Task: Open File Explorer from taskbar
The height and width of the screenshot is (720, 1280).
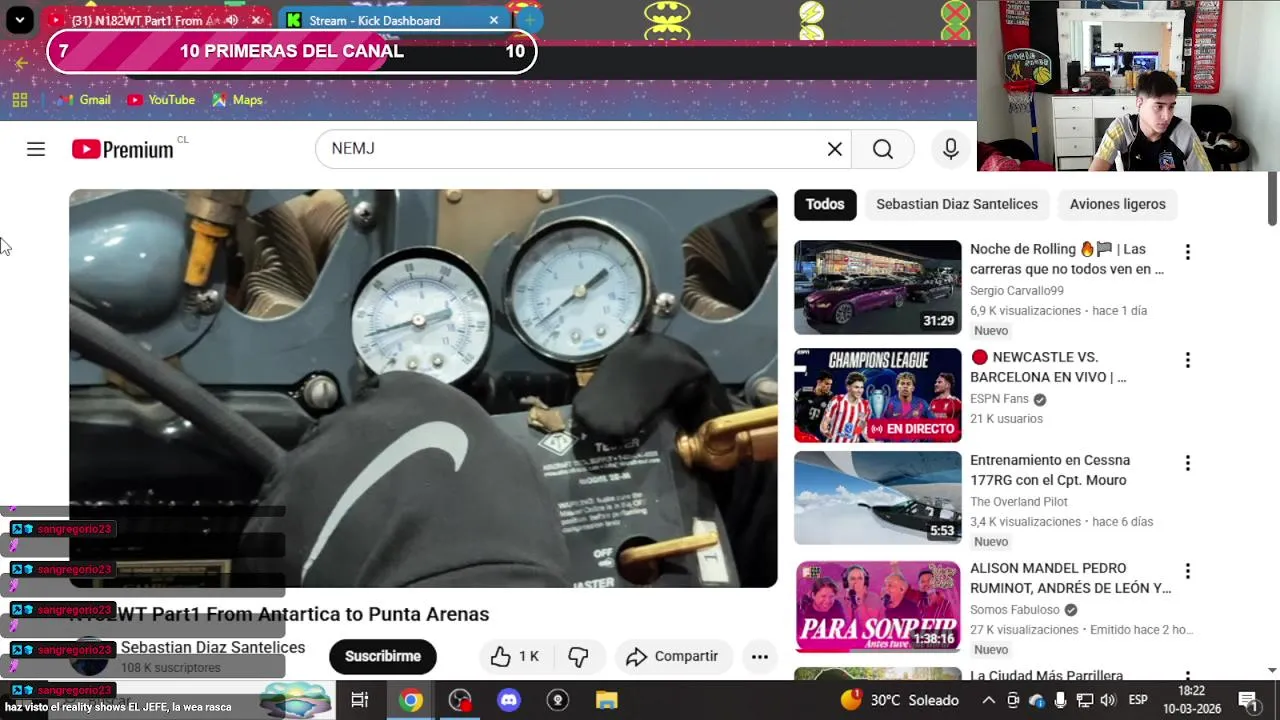Action: 607,700
